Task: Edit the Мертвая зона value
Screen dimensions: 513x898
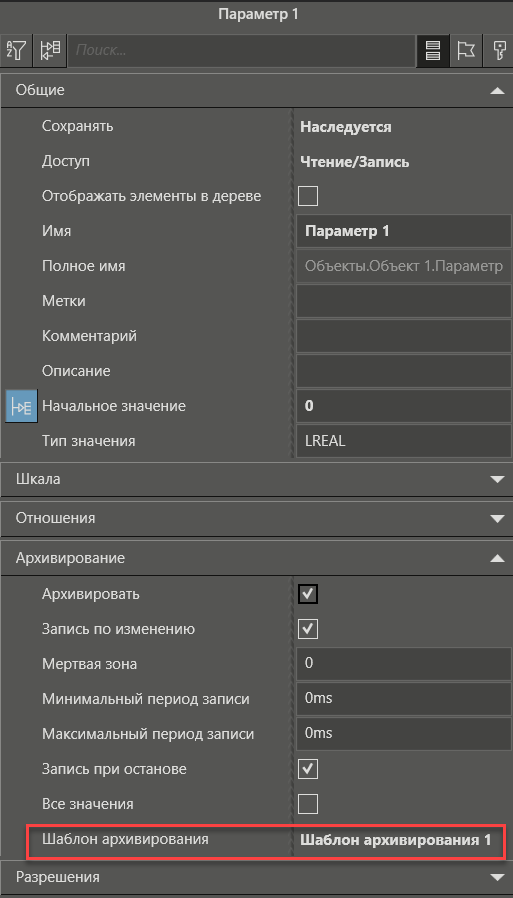Action: [404, 664]
